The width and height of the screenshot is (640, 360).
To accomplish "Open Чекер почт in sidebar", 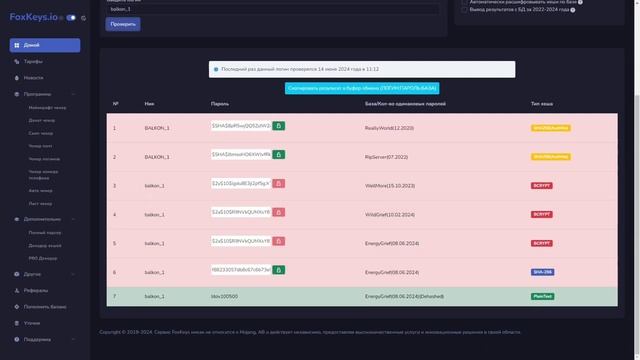I will click(40, 146).
